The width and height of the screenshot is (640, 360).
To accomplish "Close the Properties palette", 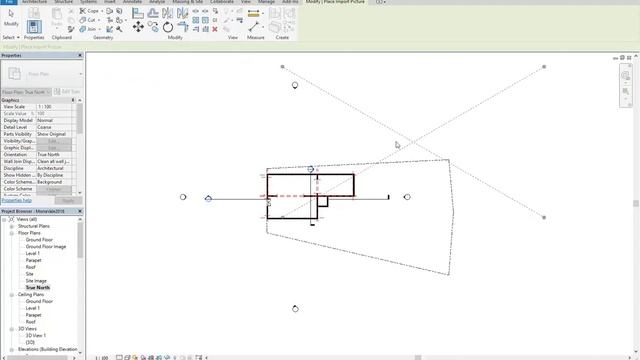I will coord(80,55).
